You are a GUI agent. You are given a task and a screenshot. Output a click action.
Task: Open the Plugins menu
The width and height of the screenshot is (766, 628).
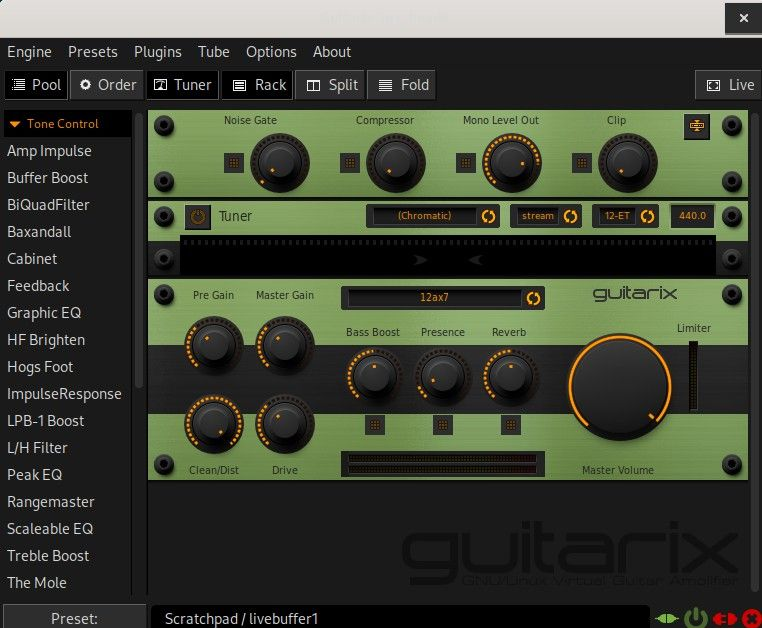[158, 52]
